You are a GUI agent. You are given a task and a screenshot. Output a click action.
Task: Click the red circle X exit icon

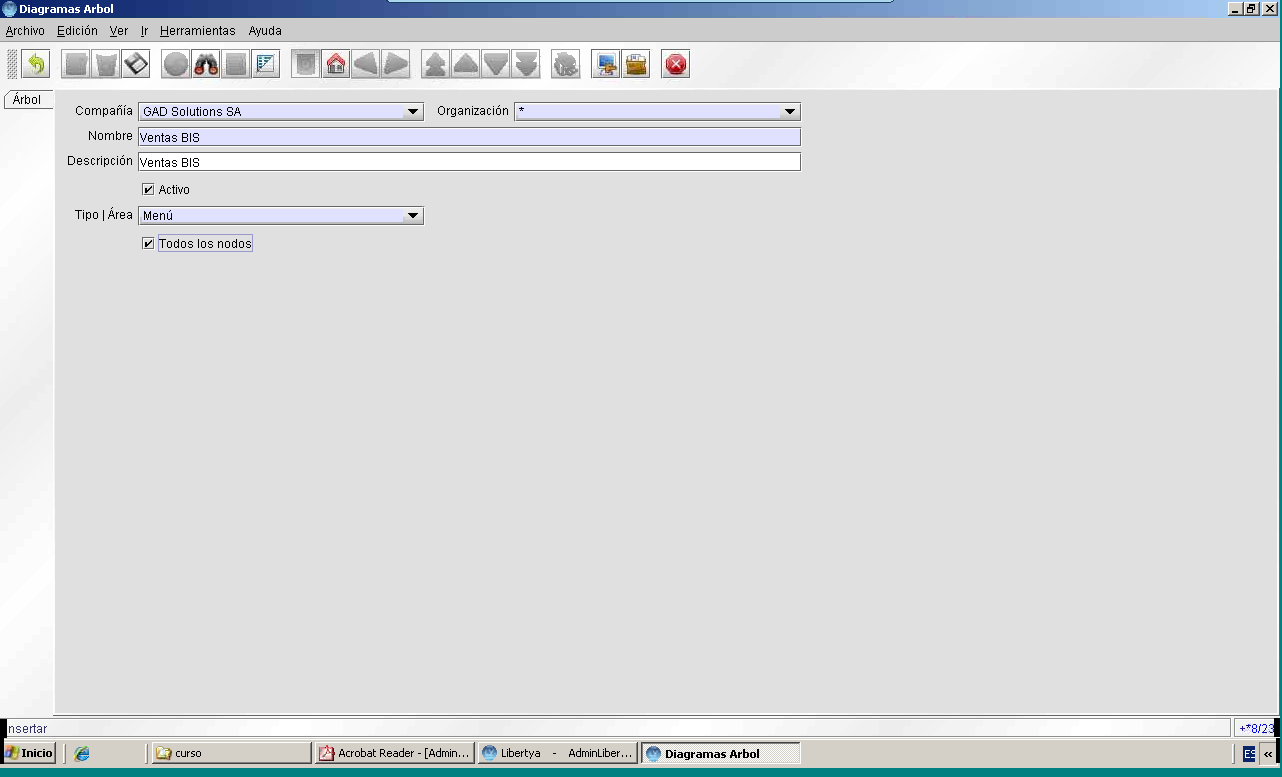pyautogui.click(x=676, y=65)
